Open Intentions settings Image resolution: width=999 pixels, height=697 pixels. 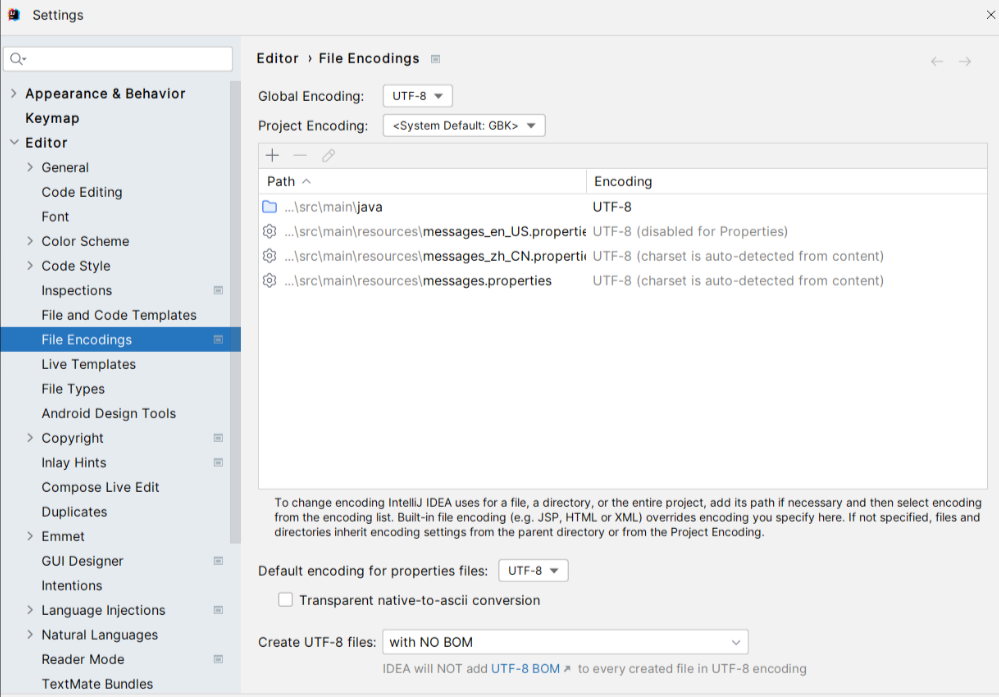tap(71, 586)
